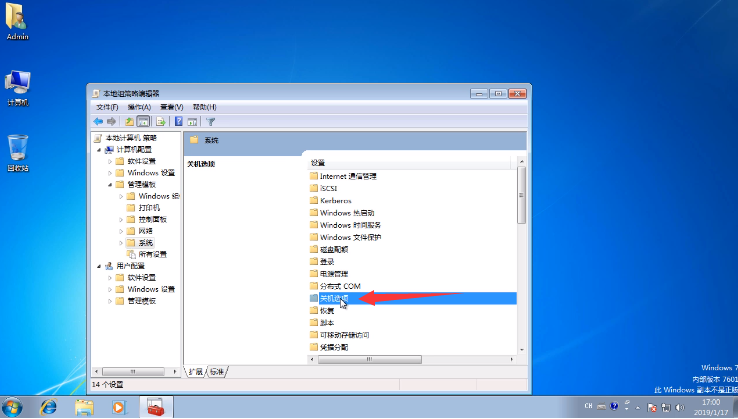This screenshot has height=419, width=738.
Task: Click the funnel Filter icon
Action: [x=210, y=121]
